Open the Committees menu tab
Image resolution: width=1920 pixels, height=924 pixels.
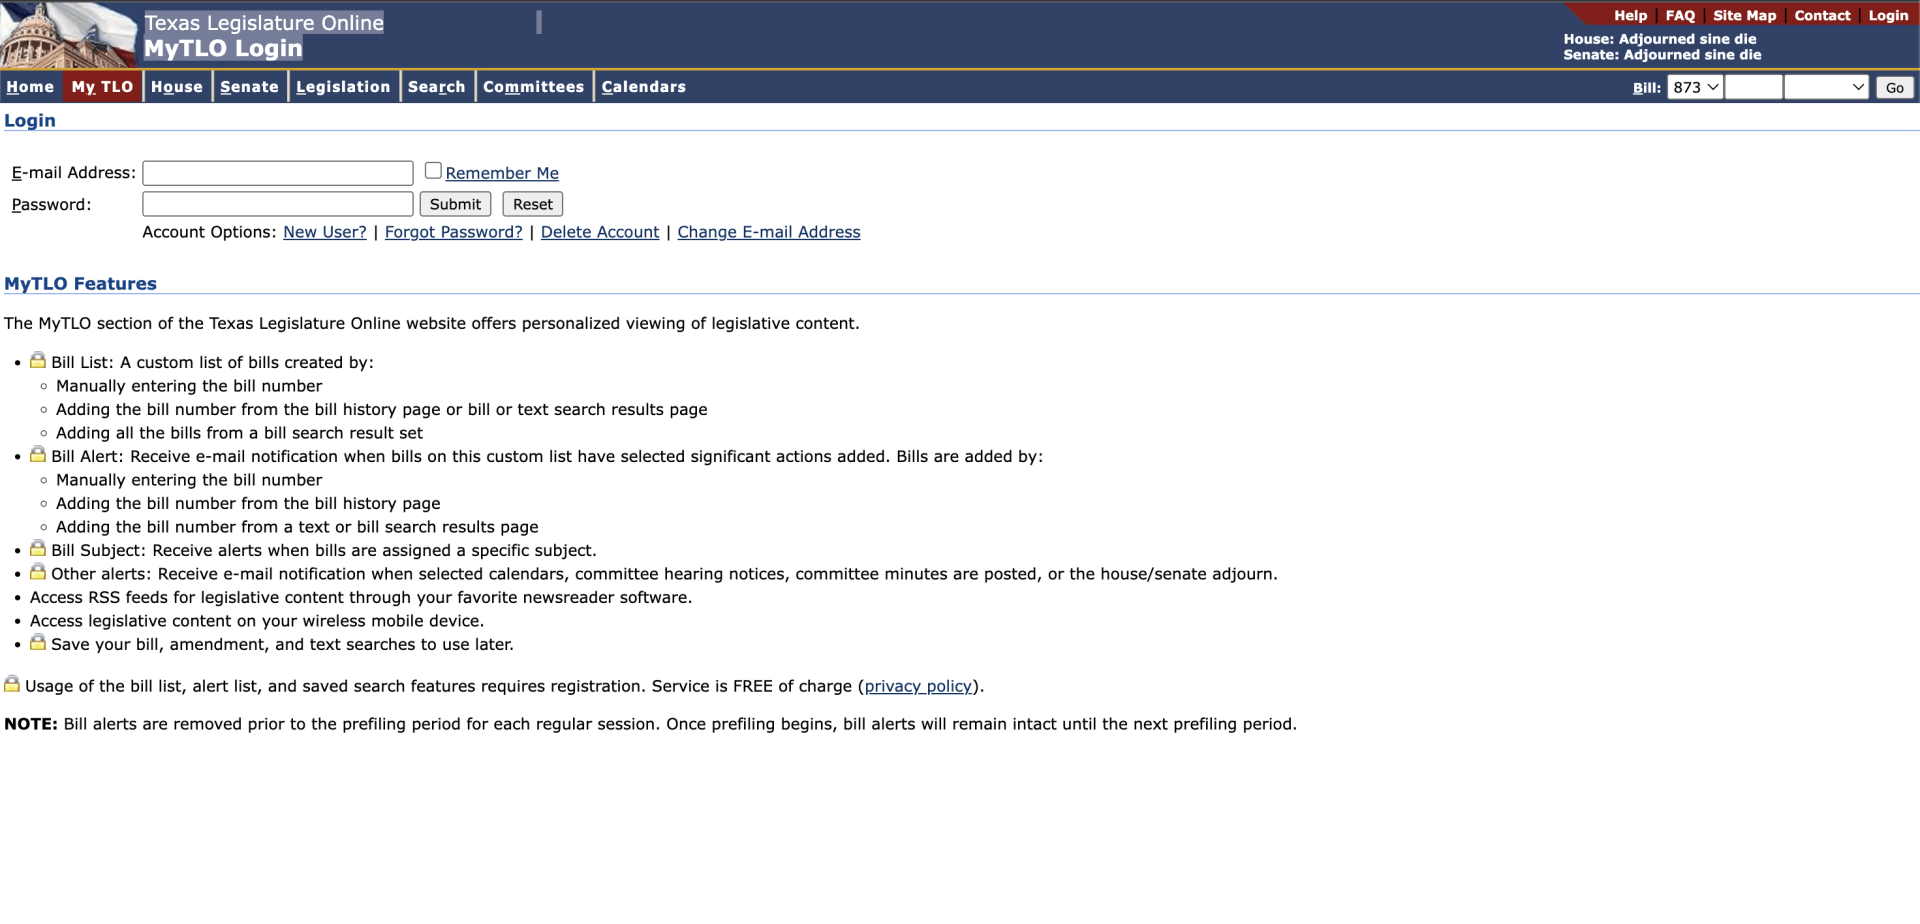tap(533, 87)
